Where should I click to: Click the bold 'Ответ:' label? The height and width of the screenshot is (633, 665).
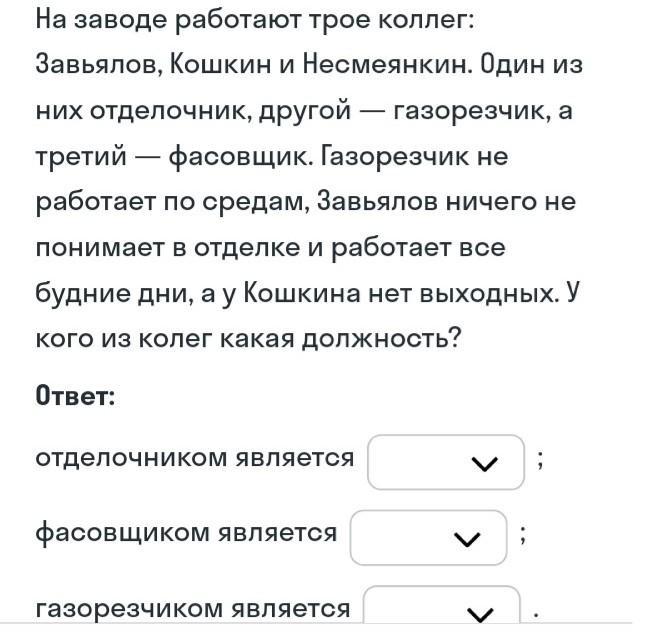[76, 396]
